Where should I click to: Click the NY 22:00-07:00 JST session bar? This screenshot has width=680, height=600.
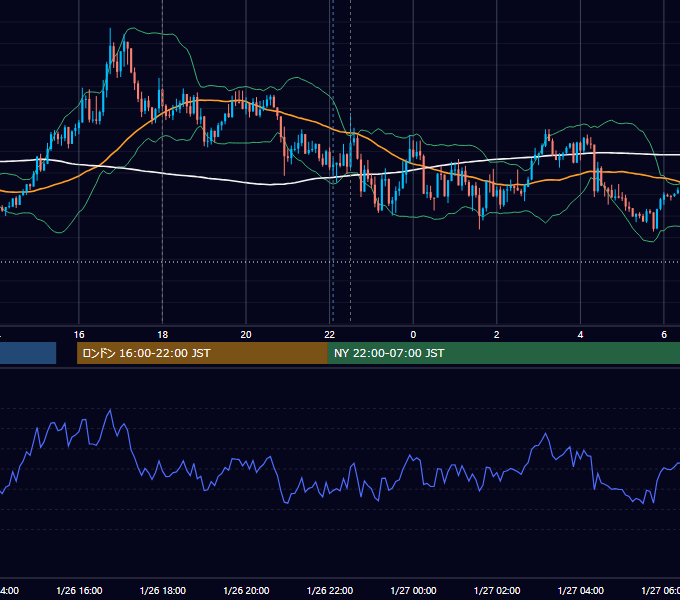coord(503,353)
